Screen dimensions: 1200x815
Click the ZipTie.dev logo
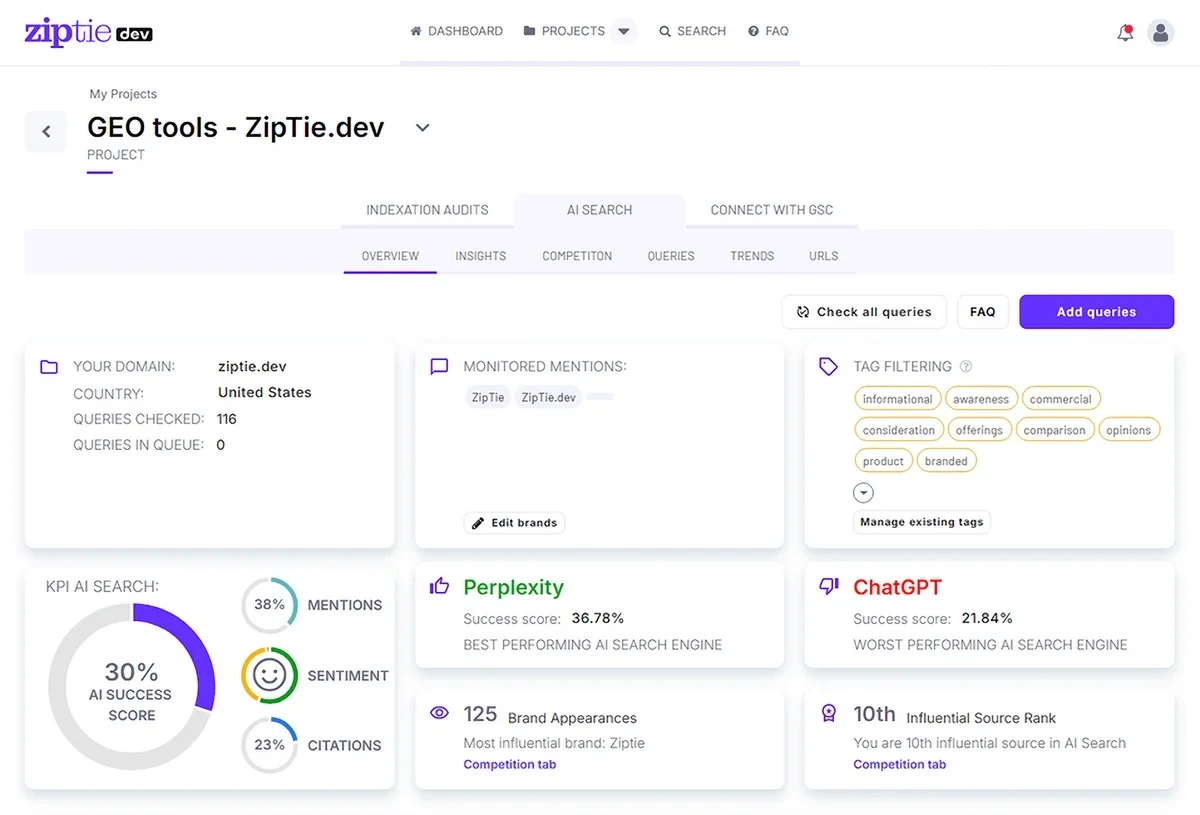coord(88,31)
